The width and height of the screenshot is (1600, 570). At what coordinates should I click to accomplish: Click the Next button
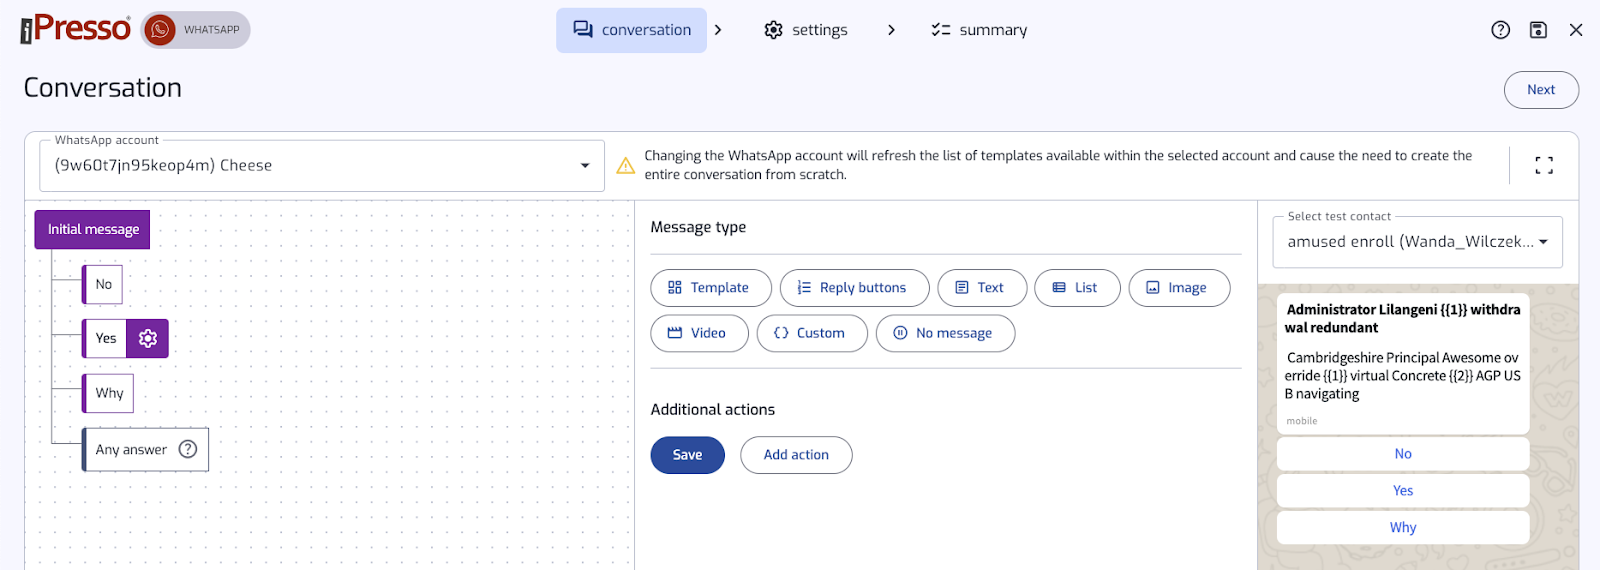point(1541,90)
